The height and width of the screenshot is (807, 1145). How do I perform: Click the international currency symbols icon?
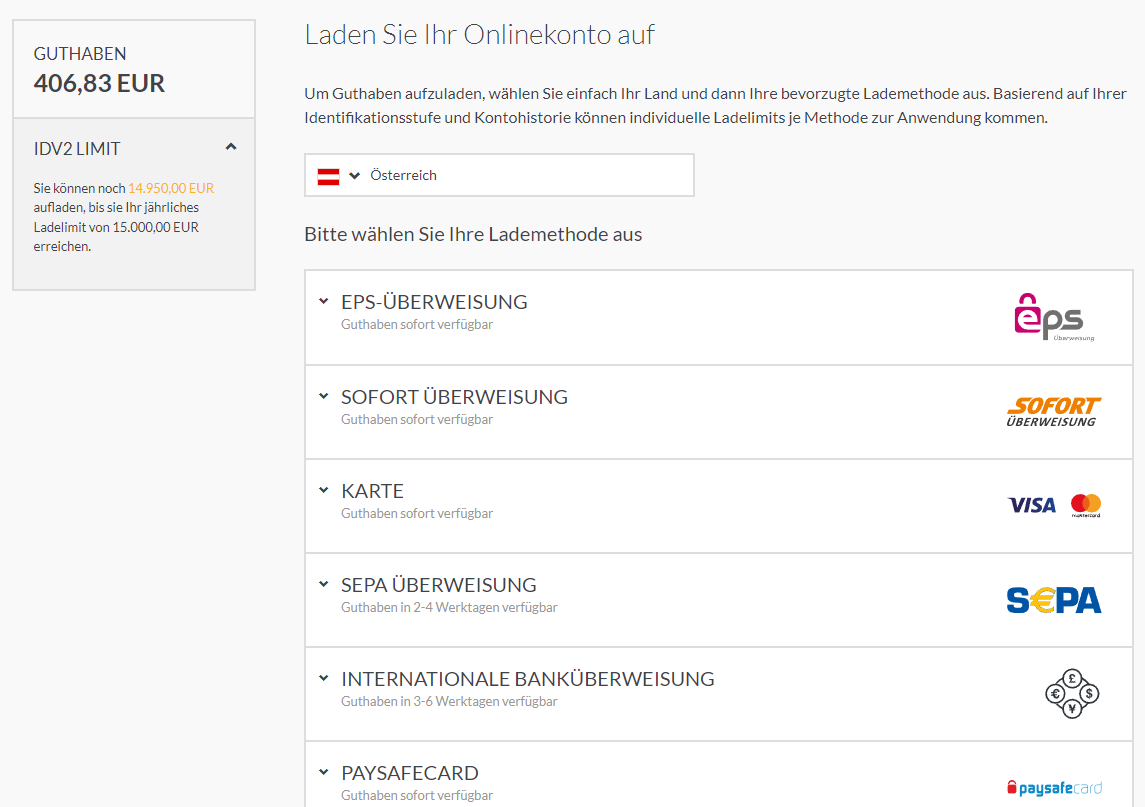click(1072, 694)
